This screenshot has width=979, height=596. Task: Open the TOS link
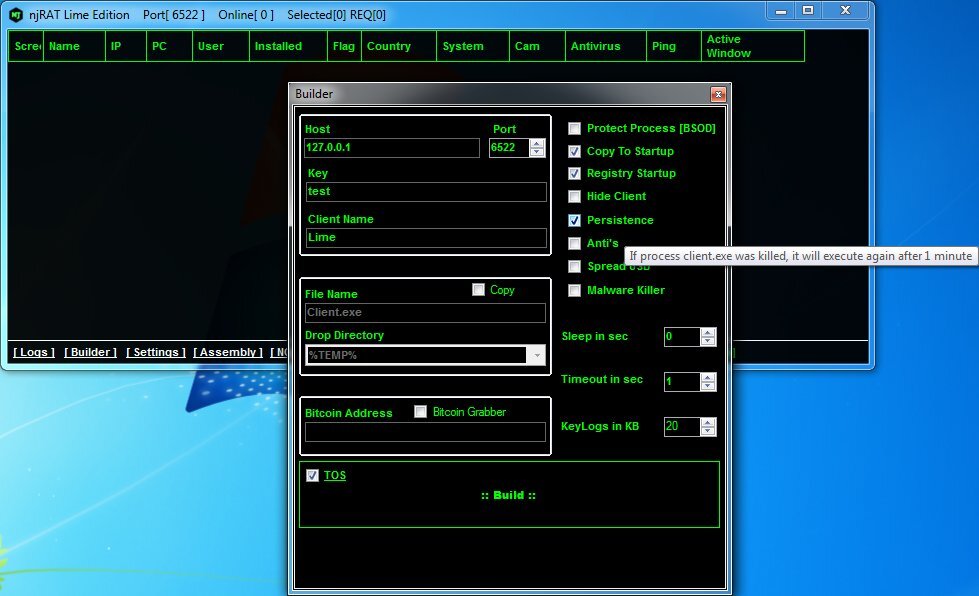[x=335, y=476]
